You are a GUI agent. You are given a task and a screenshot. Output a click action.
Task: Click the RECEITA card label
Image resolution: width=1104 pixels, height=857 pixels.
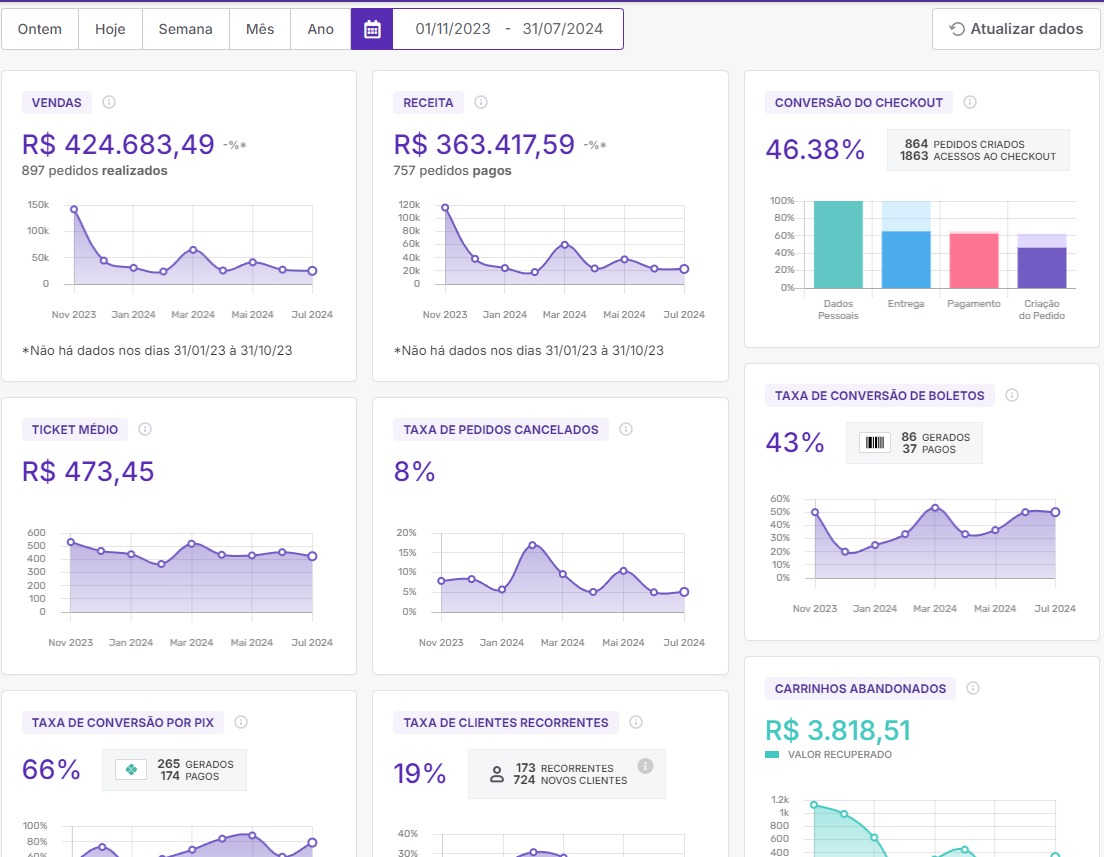coord(428,102)
